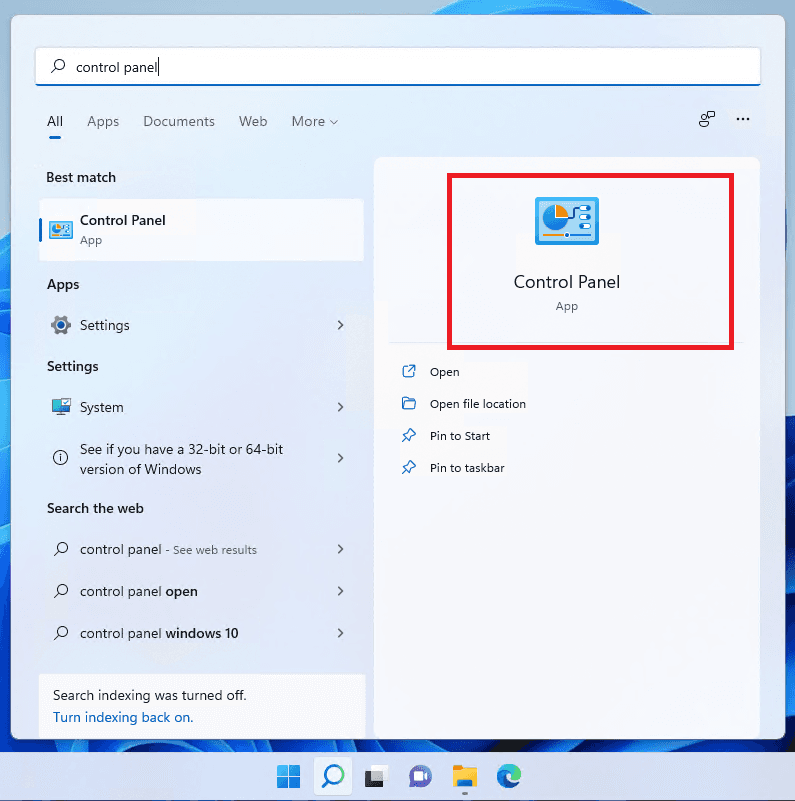Screen dimensions: 795x801
Task: Click the pin icon next to Pin to Start
Action: tap(409, 435)
